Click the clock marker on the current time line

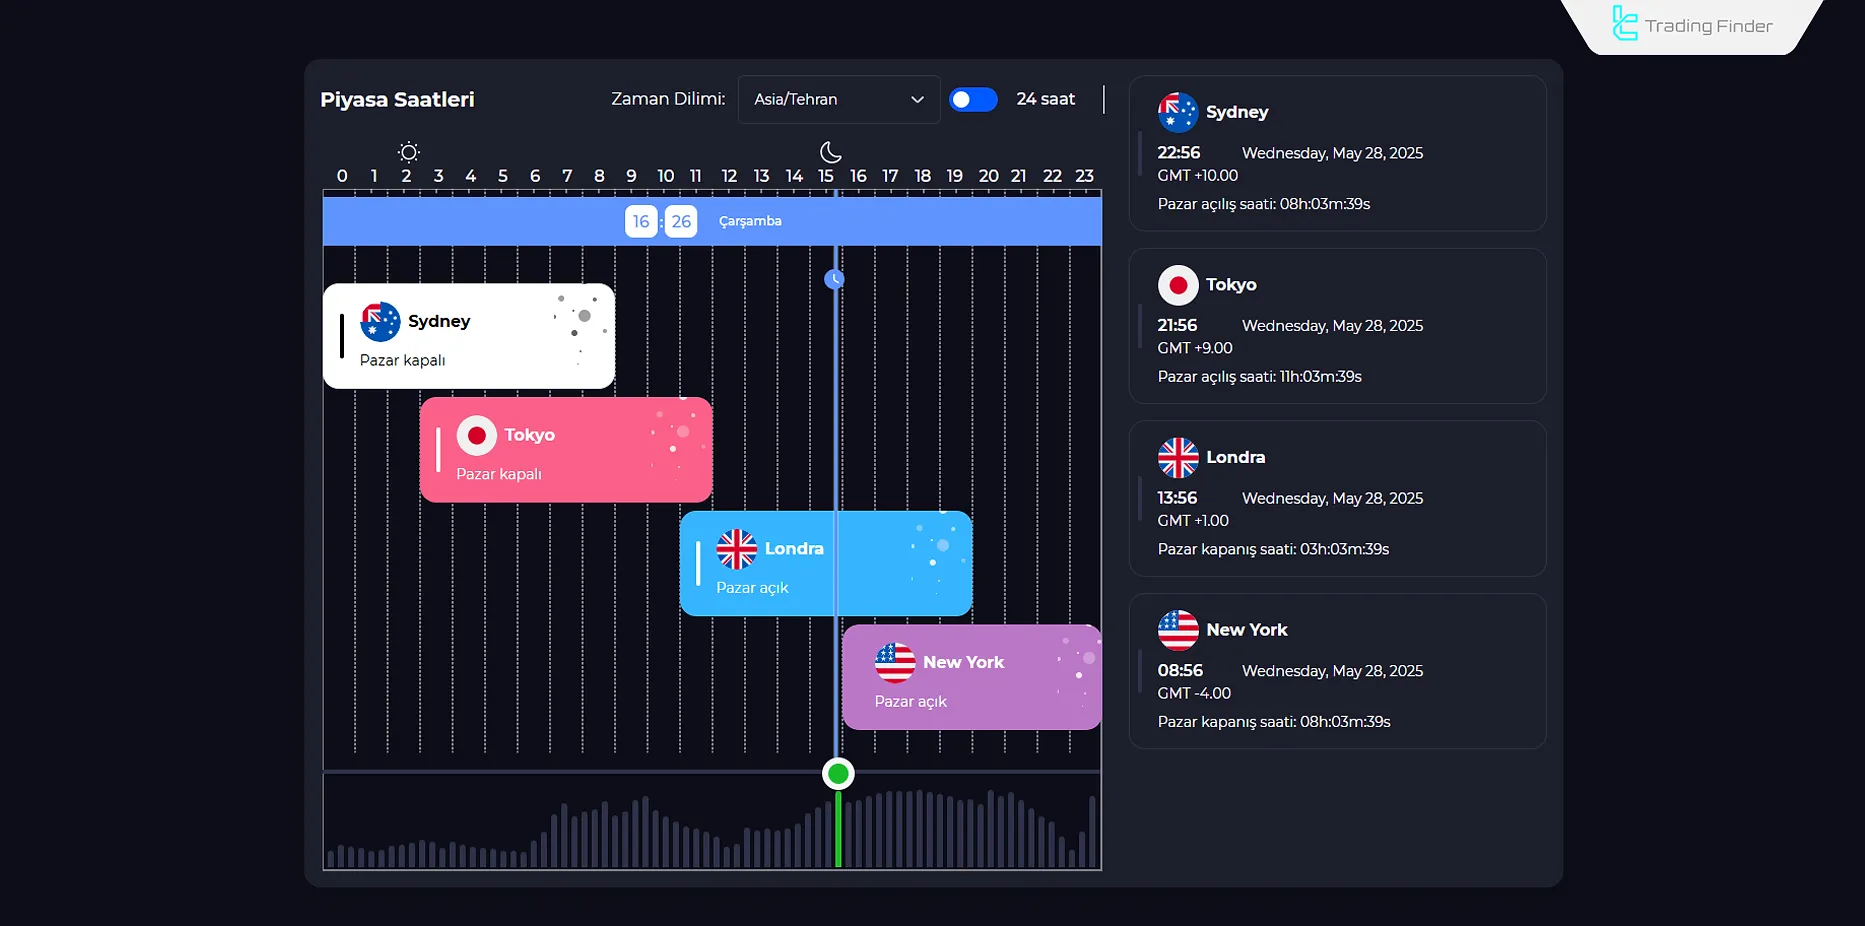[x=834, y=279]
